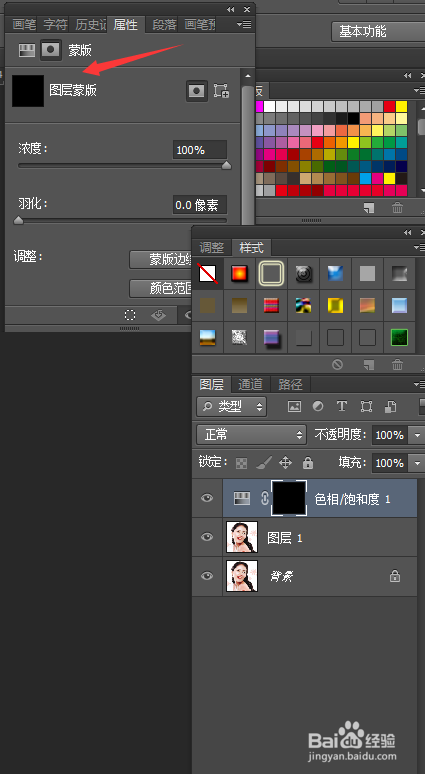The image size is (425, 774).
Task: Apply the striped red-blue style preset
Action: click(x=271, y=306)
